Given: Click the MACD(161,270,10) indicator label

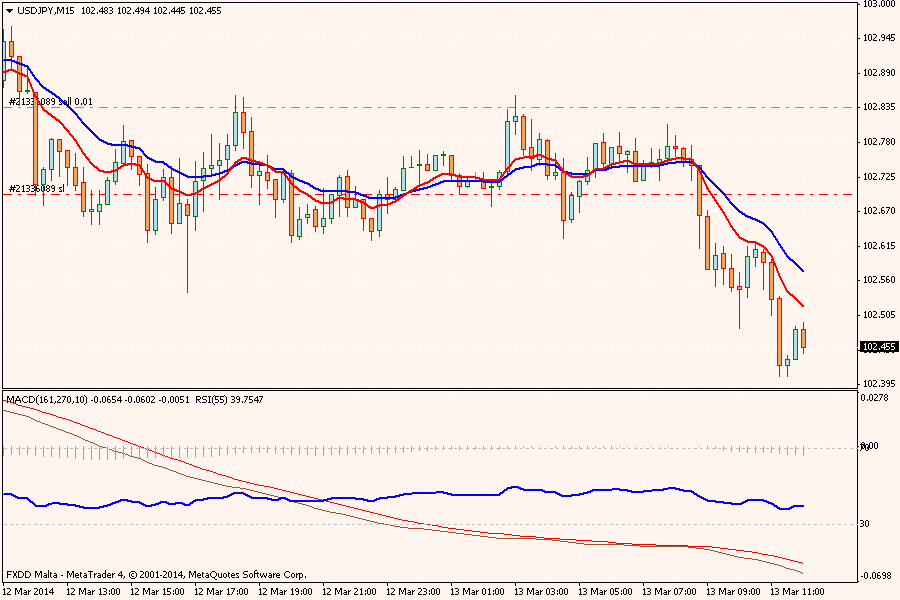Looking at the screenshot, I should 46,400.
